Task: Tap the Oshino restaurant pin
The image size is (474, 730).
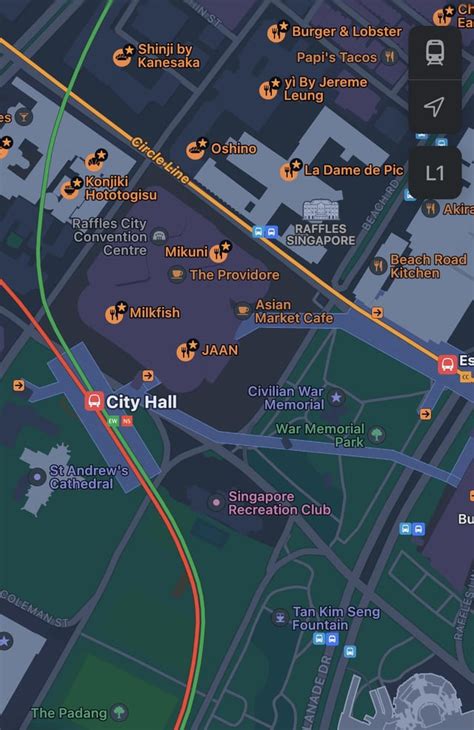Action: (x=196, y=149)
